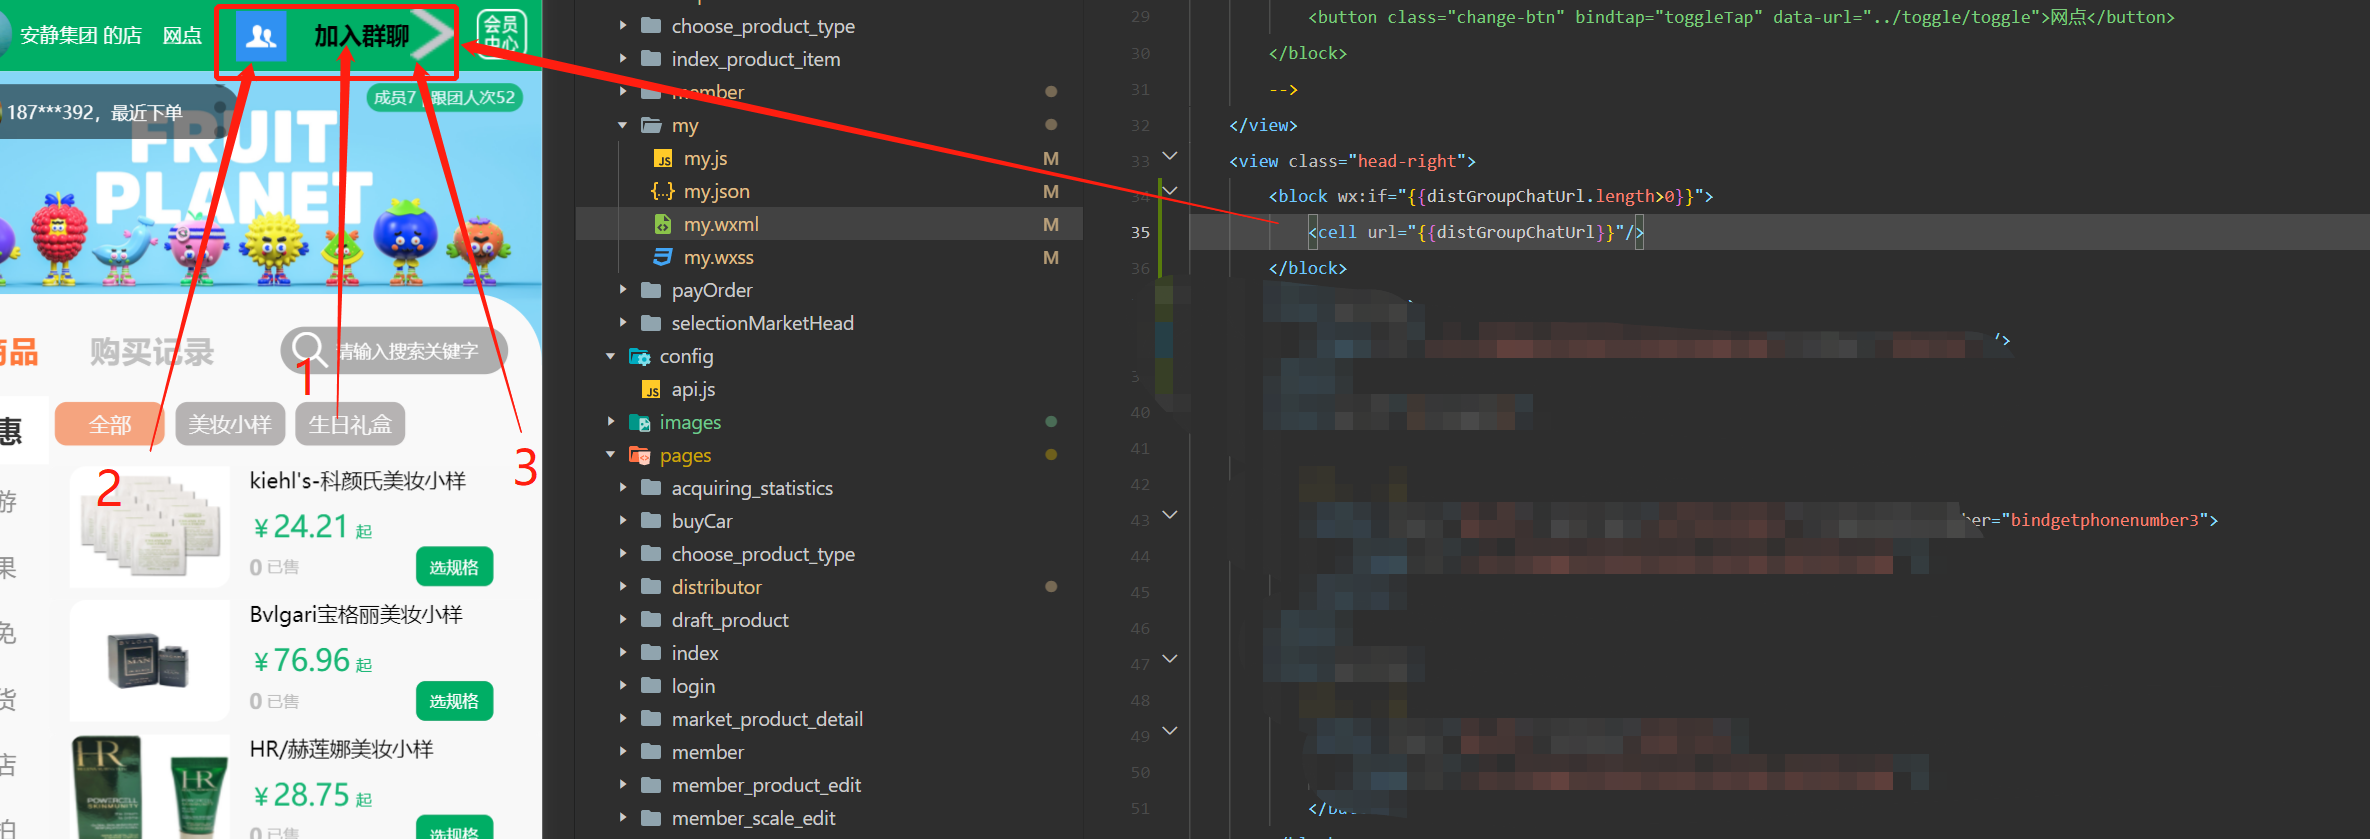This screenshot has width=2370, height=839.
Task: Collapse the pages folder
Action: coord(611,455)
